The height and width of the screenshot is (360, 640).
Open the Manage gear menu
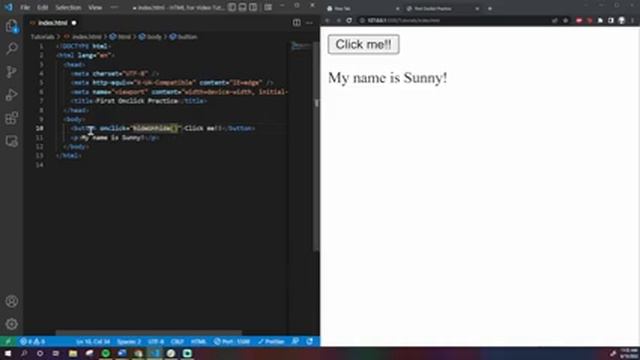point(11,324)
